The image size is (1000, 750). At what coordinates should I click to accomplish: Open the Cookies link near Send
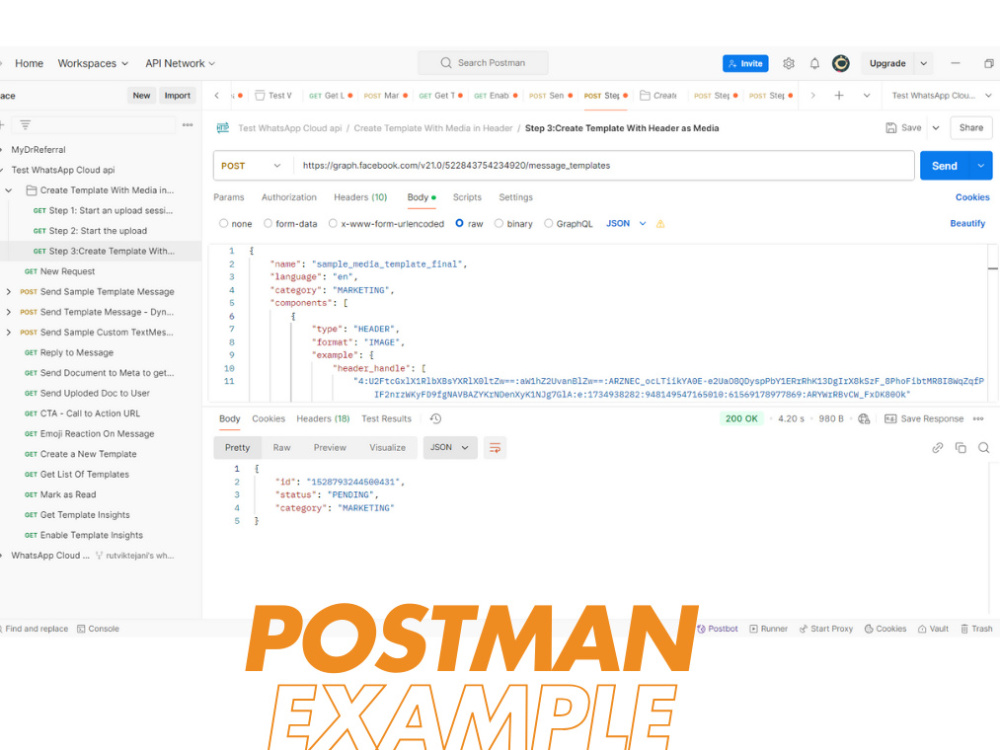[x=972, y=198]
